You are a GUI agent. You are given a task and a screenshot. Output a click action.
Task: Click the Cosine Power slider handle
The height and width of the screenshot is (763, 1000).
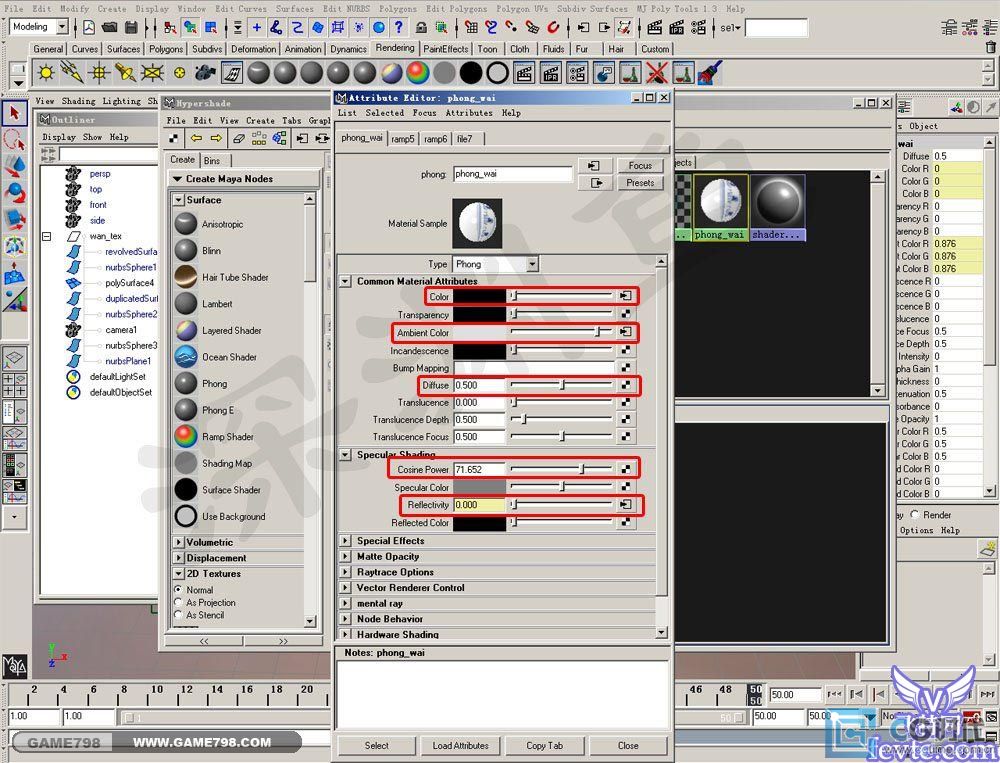(582, 469)
